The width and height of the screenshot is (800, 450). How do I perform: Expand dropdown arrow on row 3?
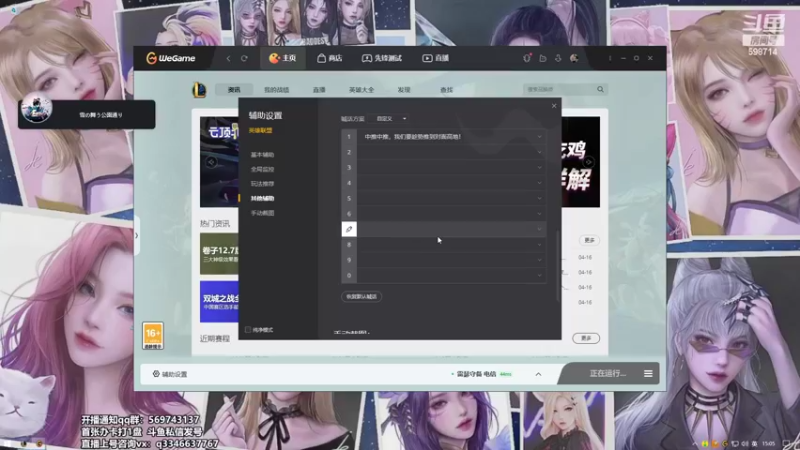(539, 167)
